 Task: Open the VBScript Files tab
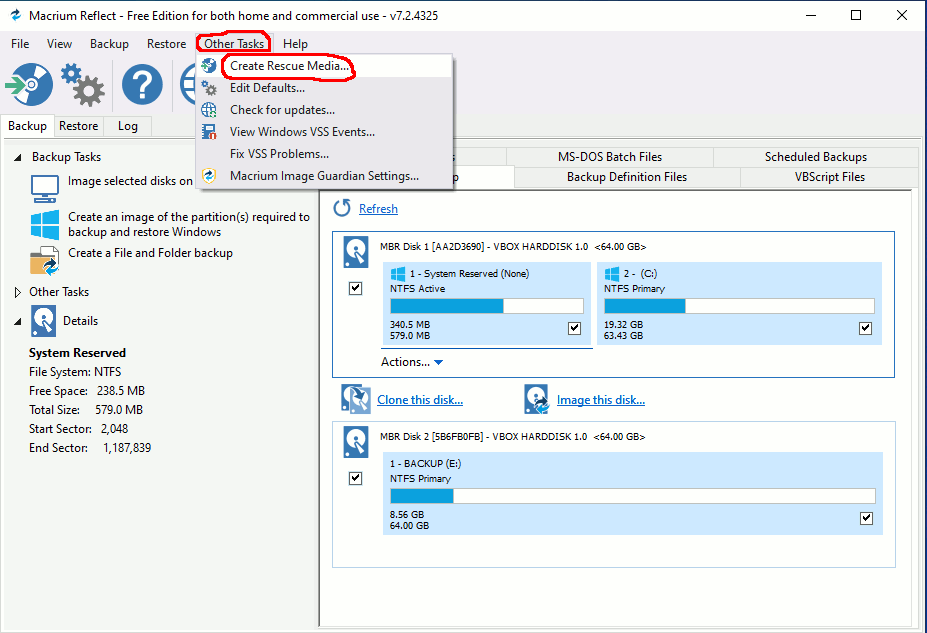pos(829,177)
